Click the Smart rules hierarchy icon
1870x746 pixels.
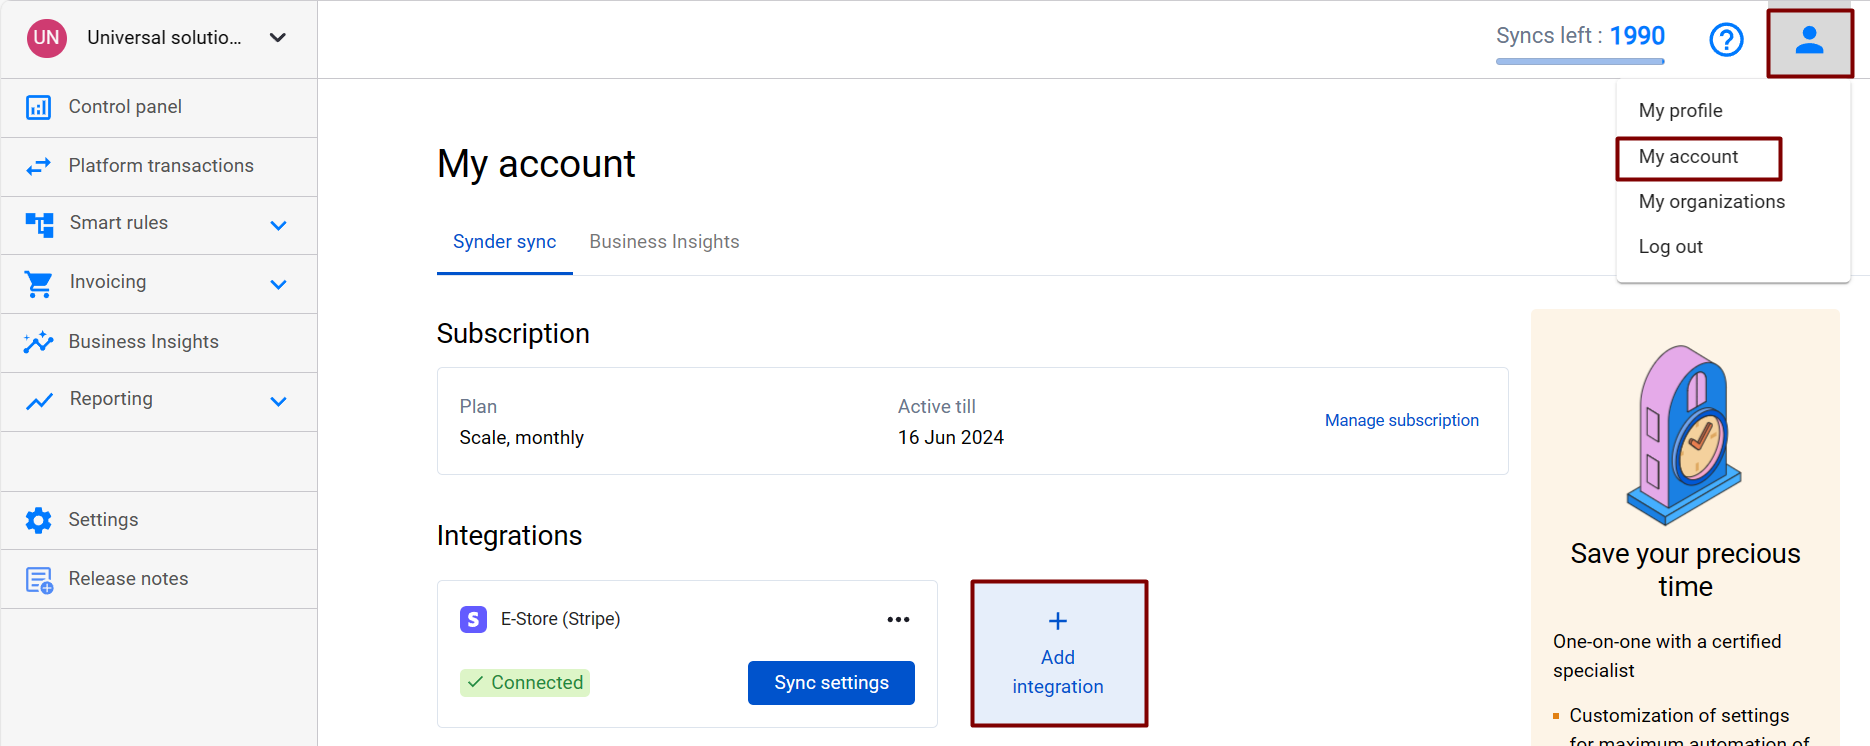[x=39, y=224]
